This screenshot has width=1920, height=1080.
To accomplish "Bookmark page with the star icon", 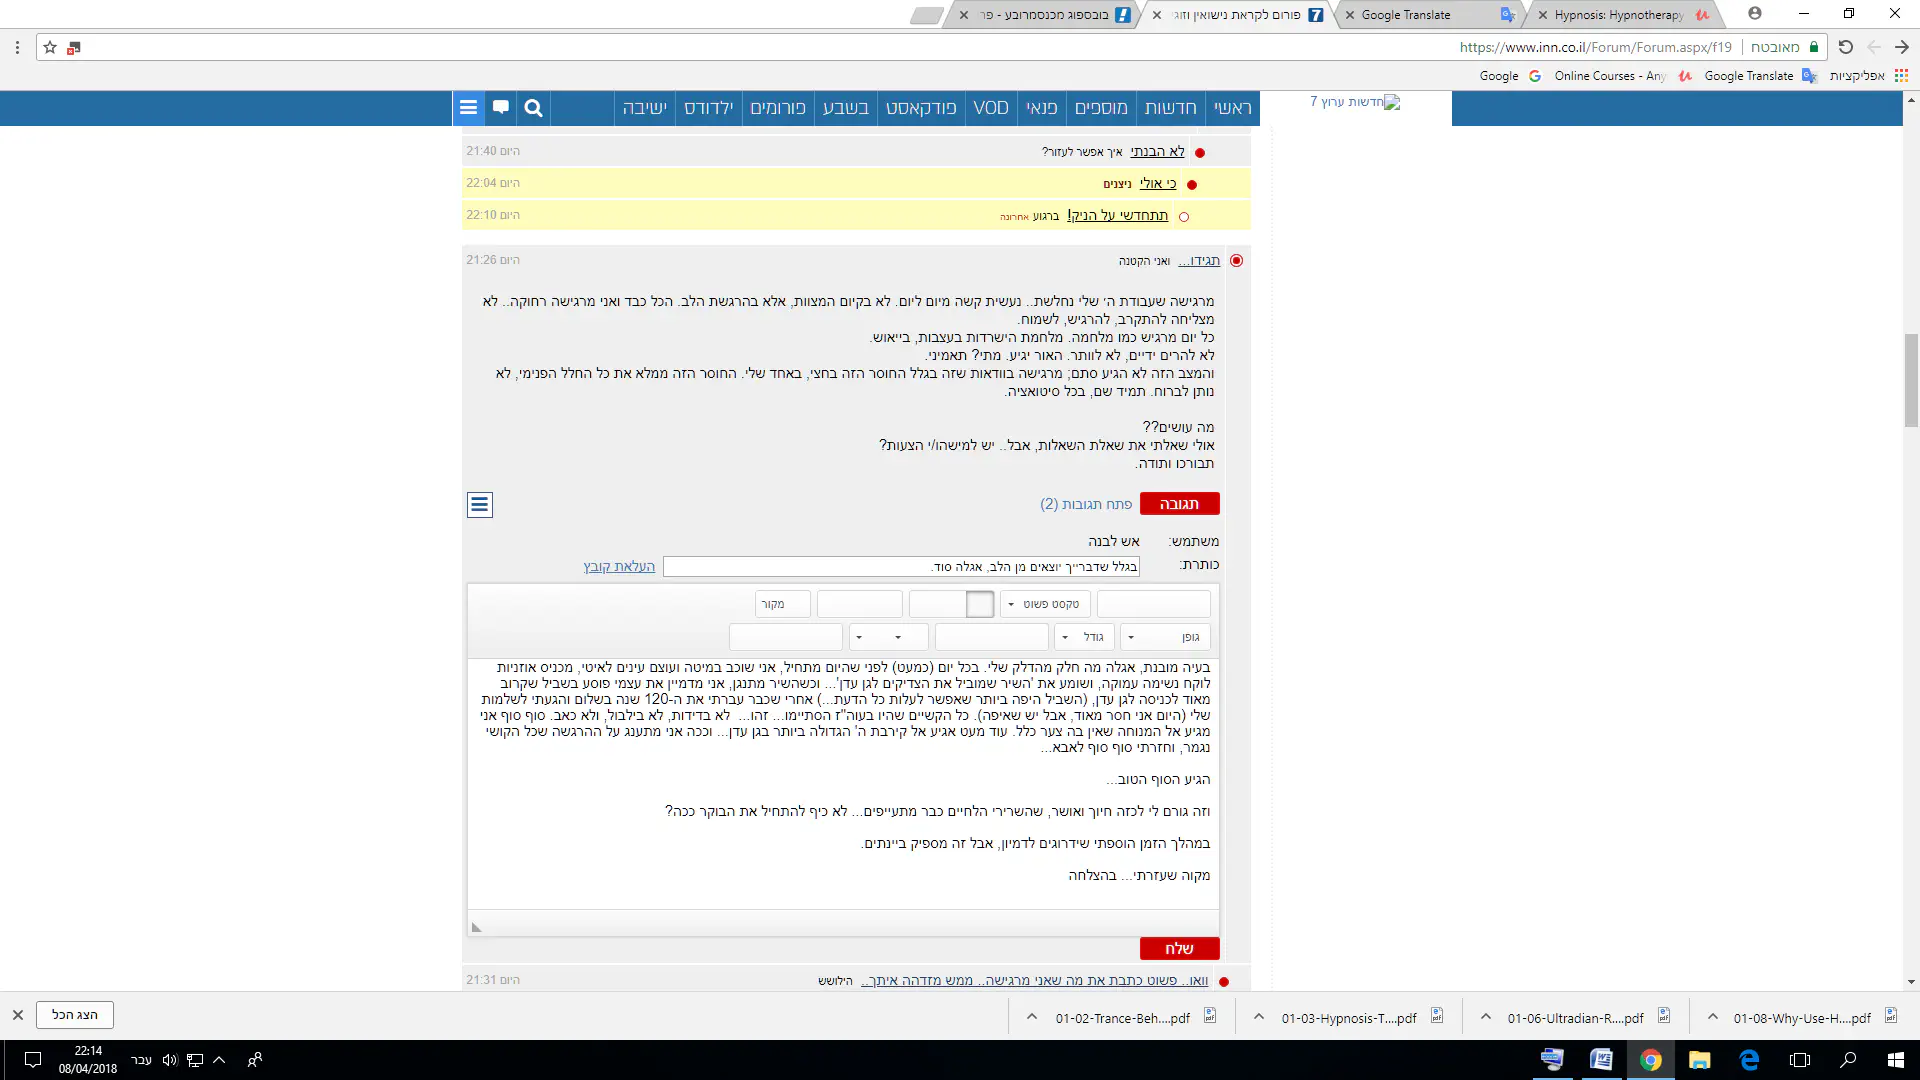I will 50,47.
